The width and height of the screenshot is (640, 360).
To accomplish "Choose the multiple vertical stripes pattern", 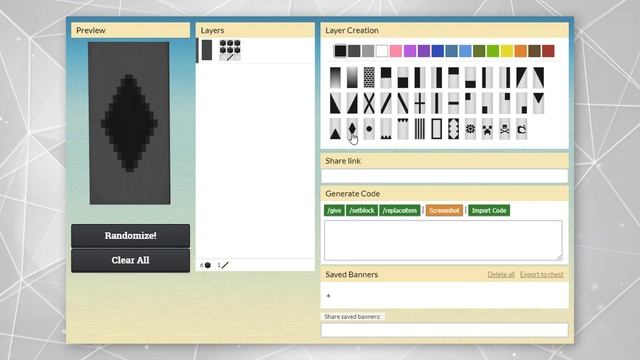I will click(x=420, y=129).
